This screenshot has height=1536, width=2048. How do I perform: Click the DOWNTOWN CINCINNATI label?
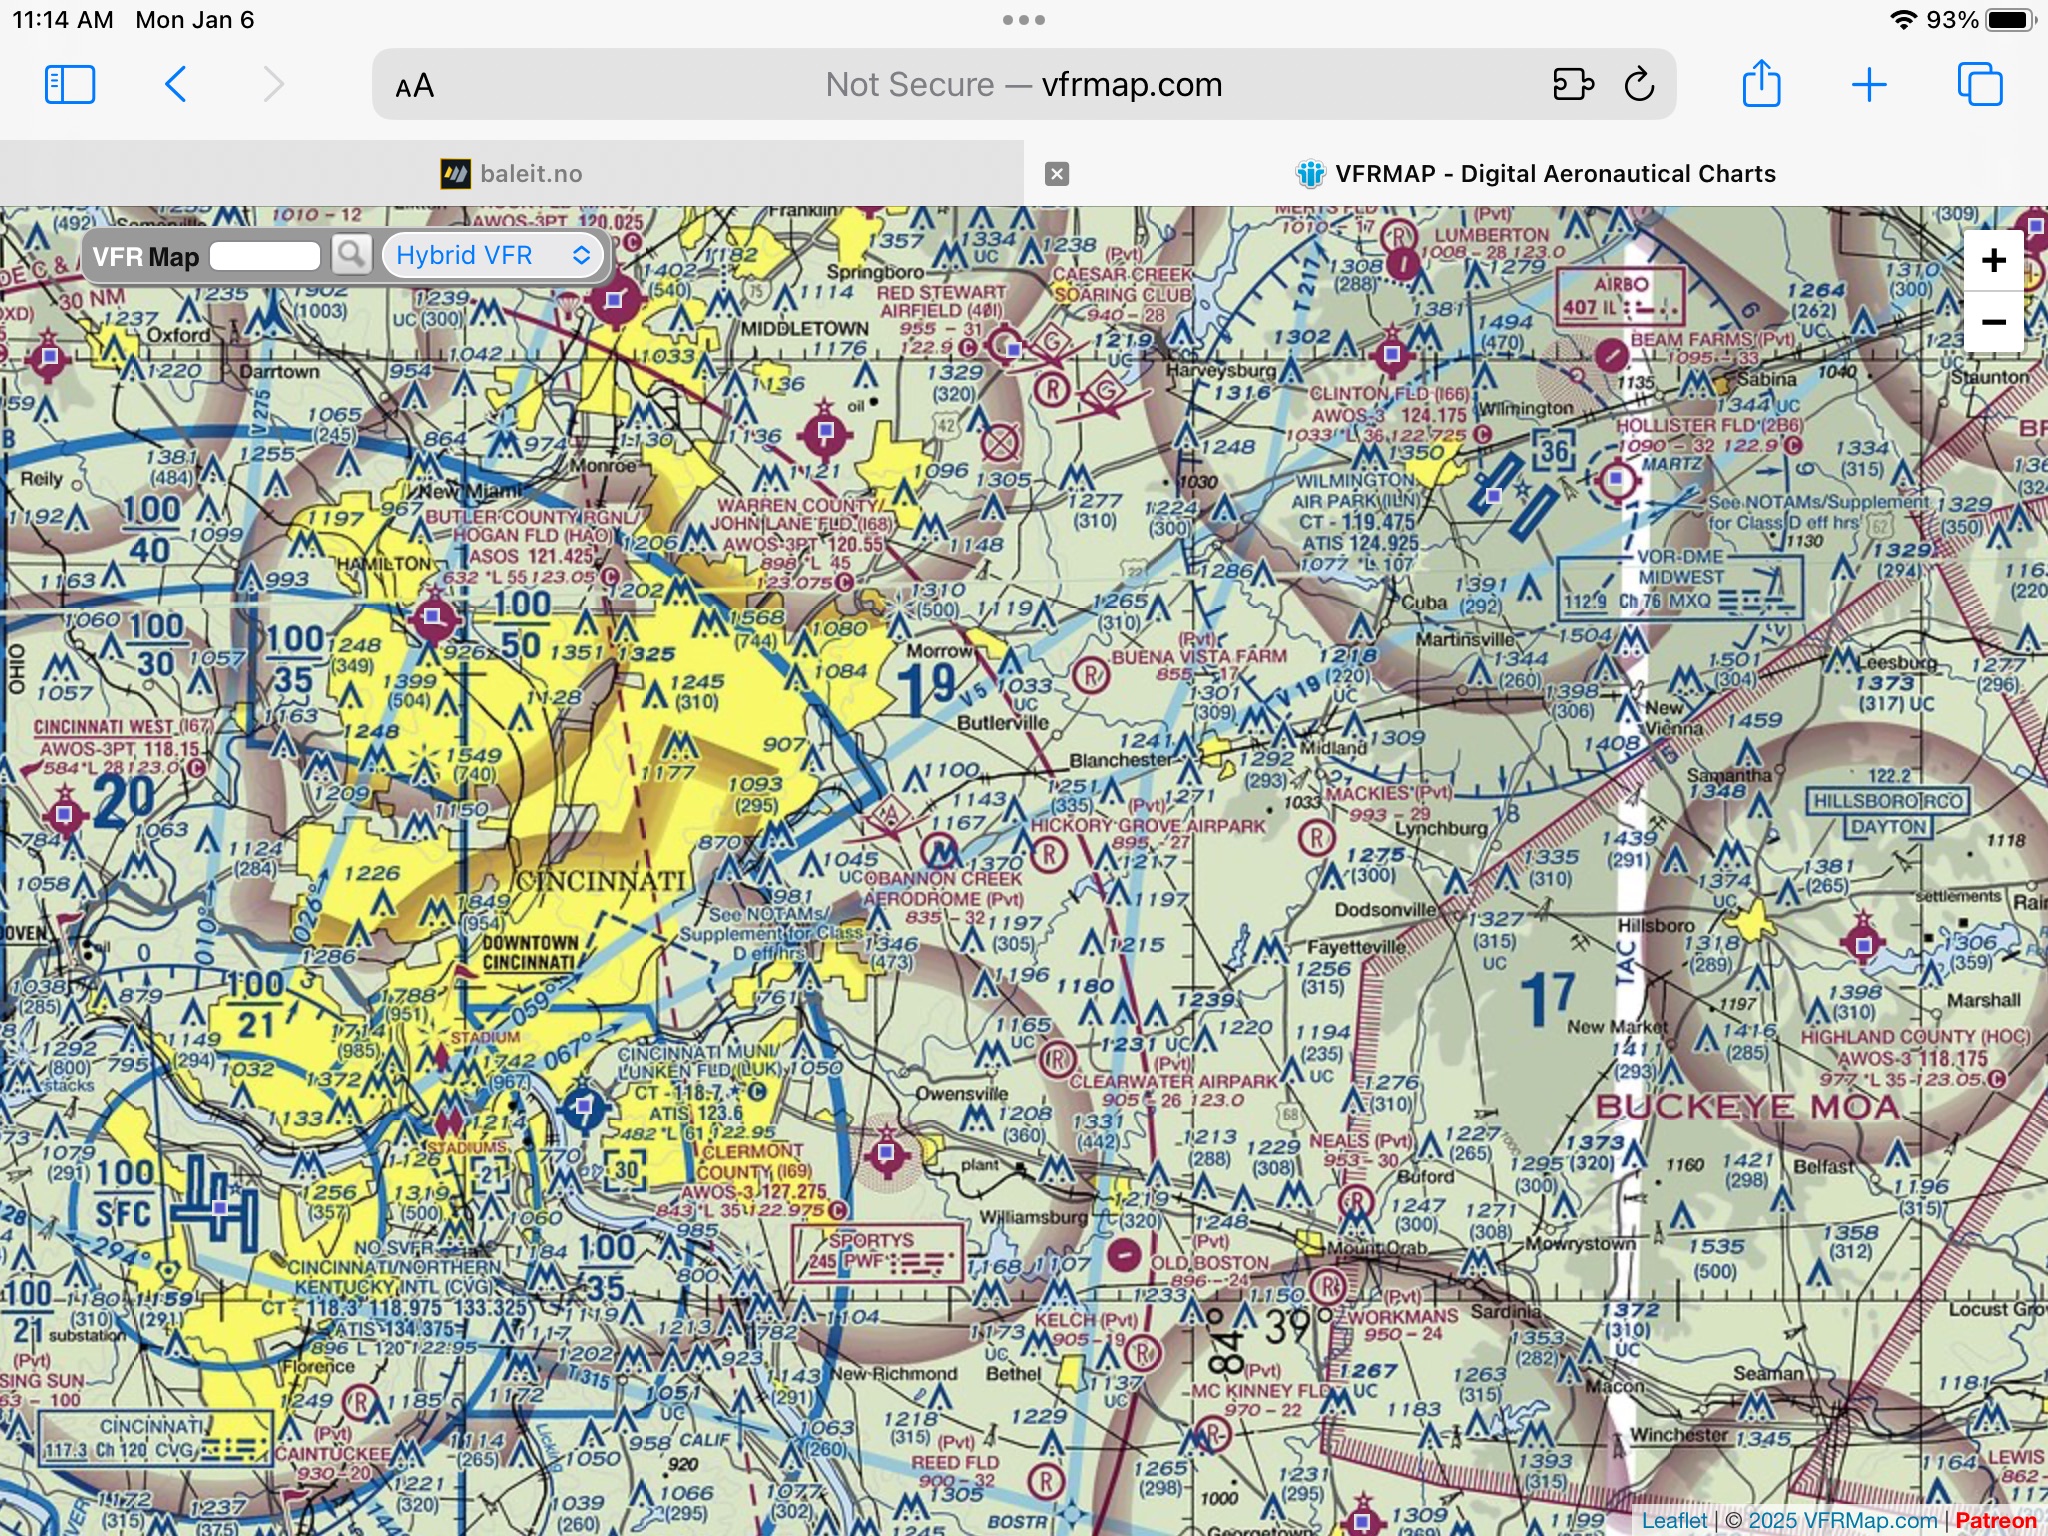pos(529,953)
